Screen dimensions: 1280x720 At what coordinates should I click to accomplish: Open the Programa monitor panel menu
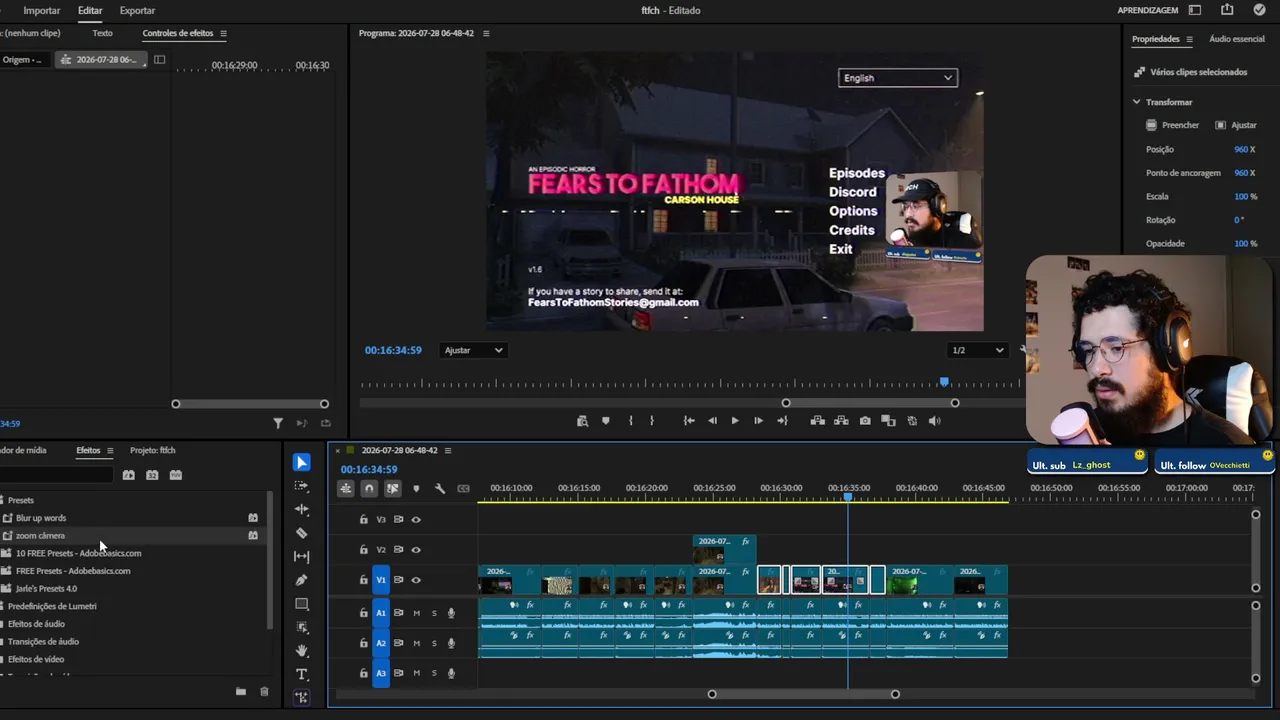click(x=486, y=33)
